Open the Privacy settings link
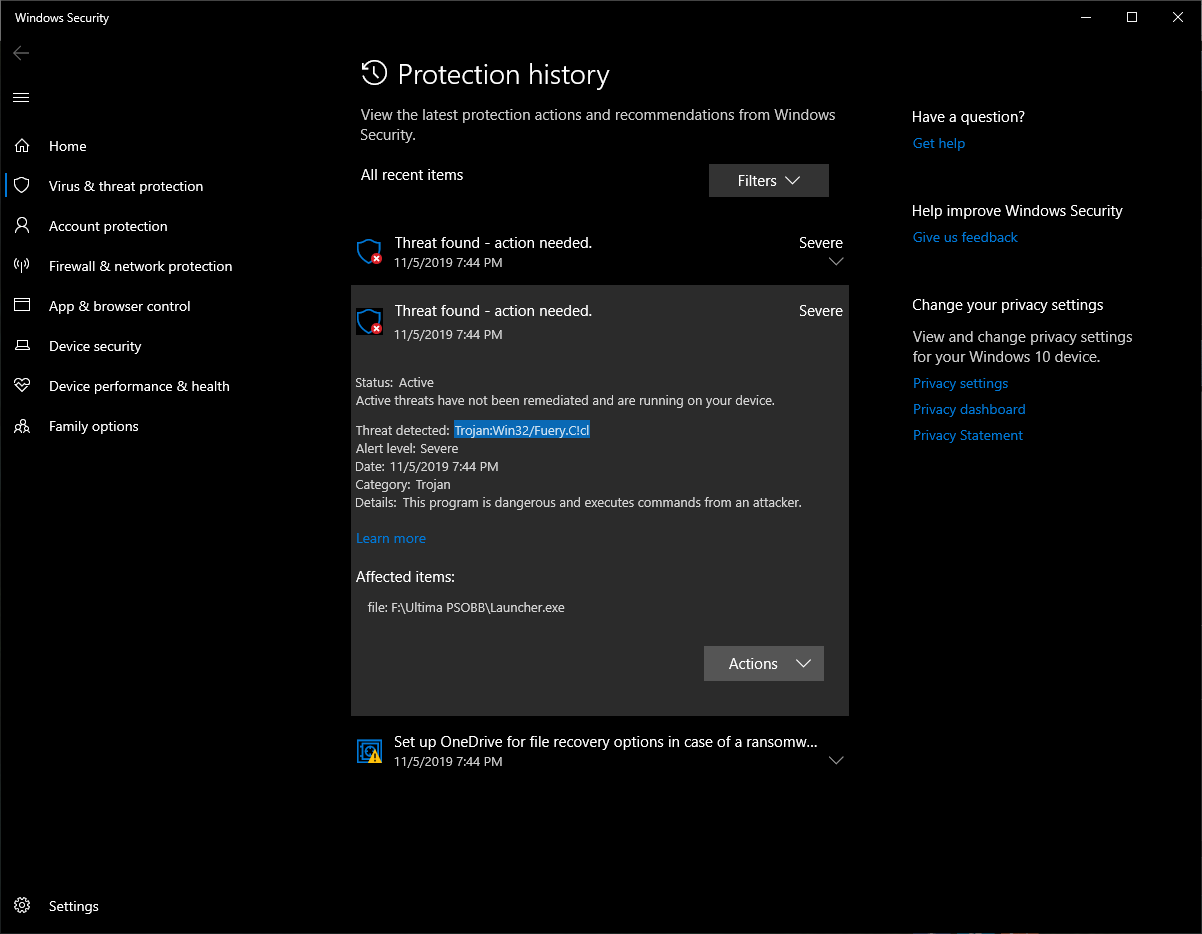The height and width of the screenshot is (934, 1202). (x=960, y=383)
